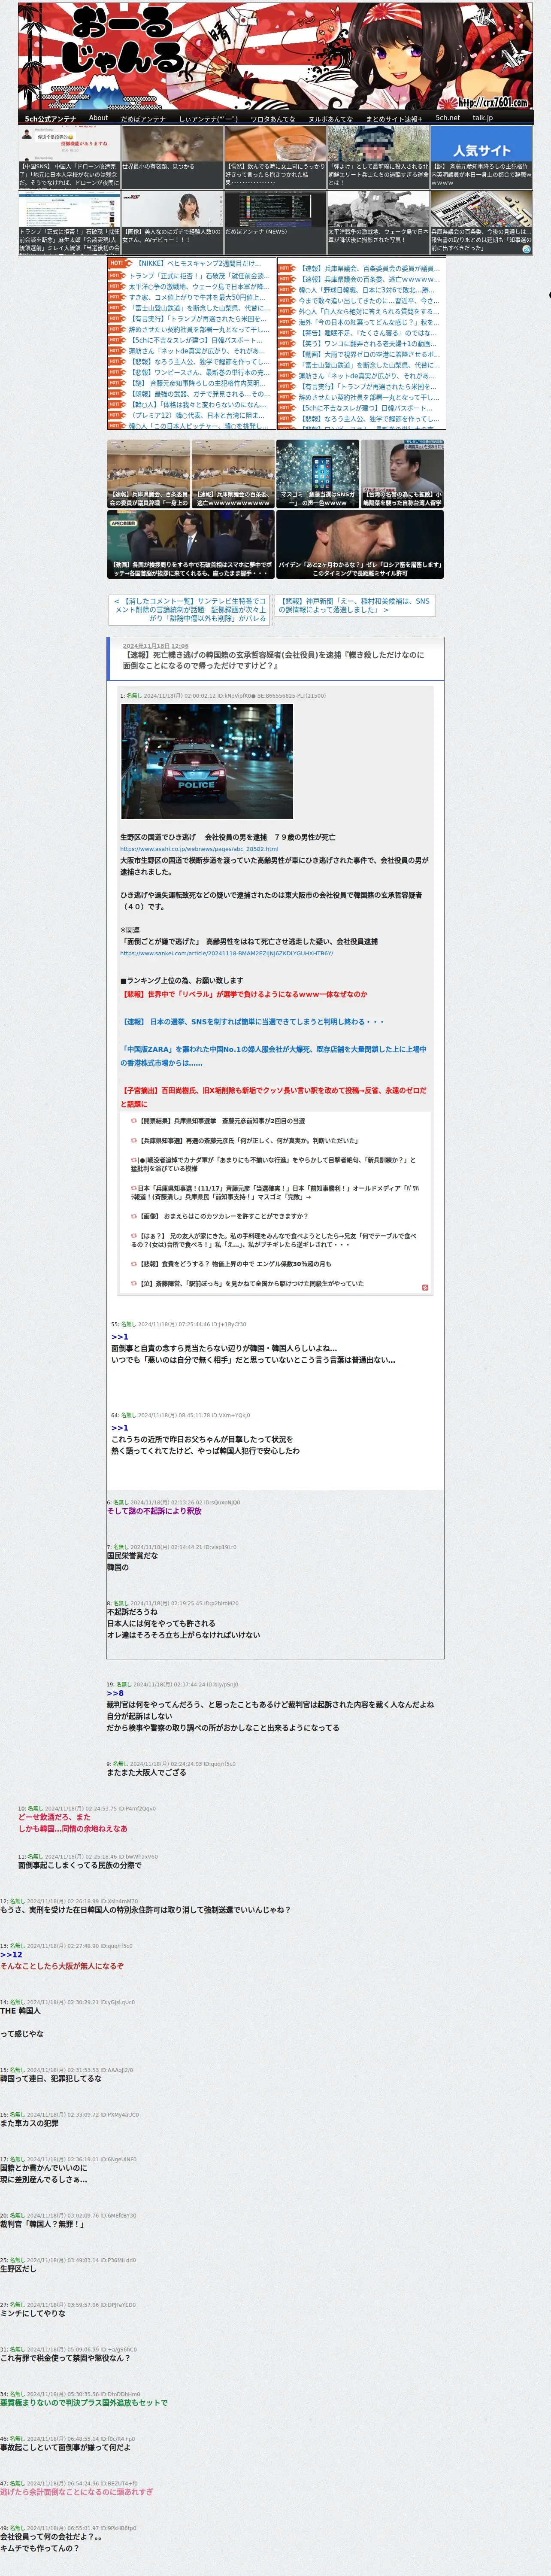The width and height of the screenshot is (551, 2576).
Task: Click feed icon beside 戦没者追悼でカナダ軍 entry
Action: point(133,1160)
